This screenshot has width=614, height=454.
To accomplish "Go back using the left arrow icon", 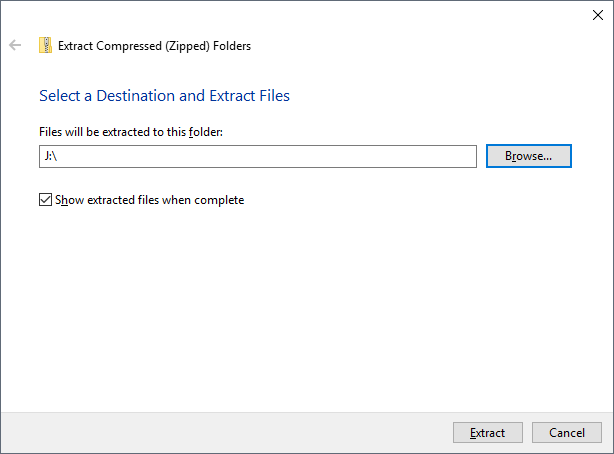I will 15,45.
